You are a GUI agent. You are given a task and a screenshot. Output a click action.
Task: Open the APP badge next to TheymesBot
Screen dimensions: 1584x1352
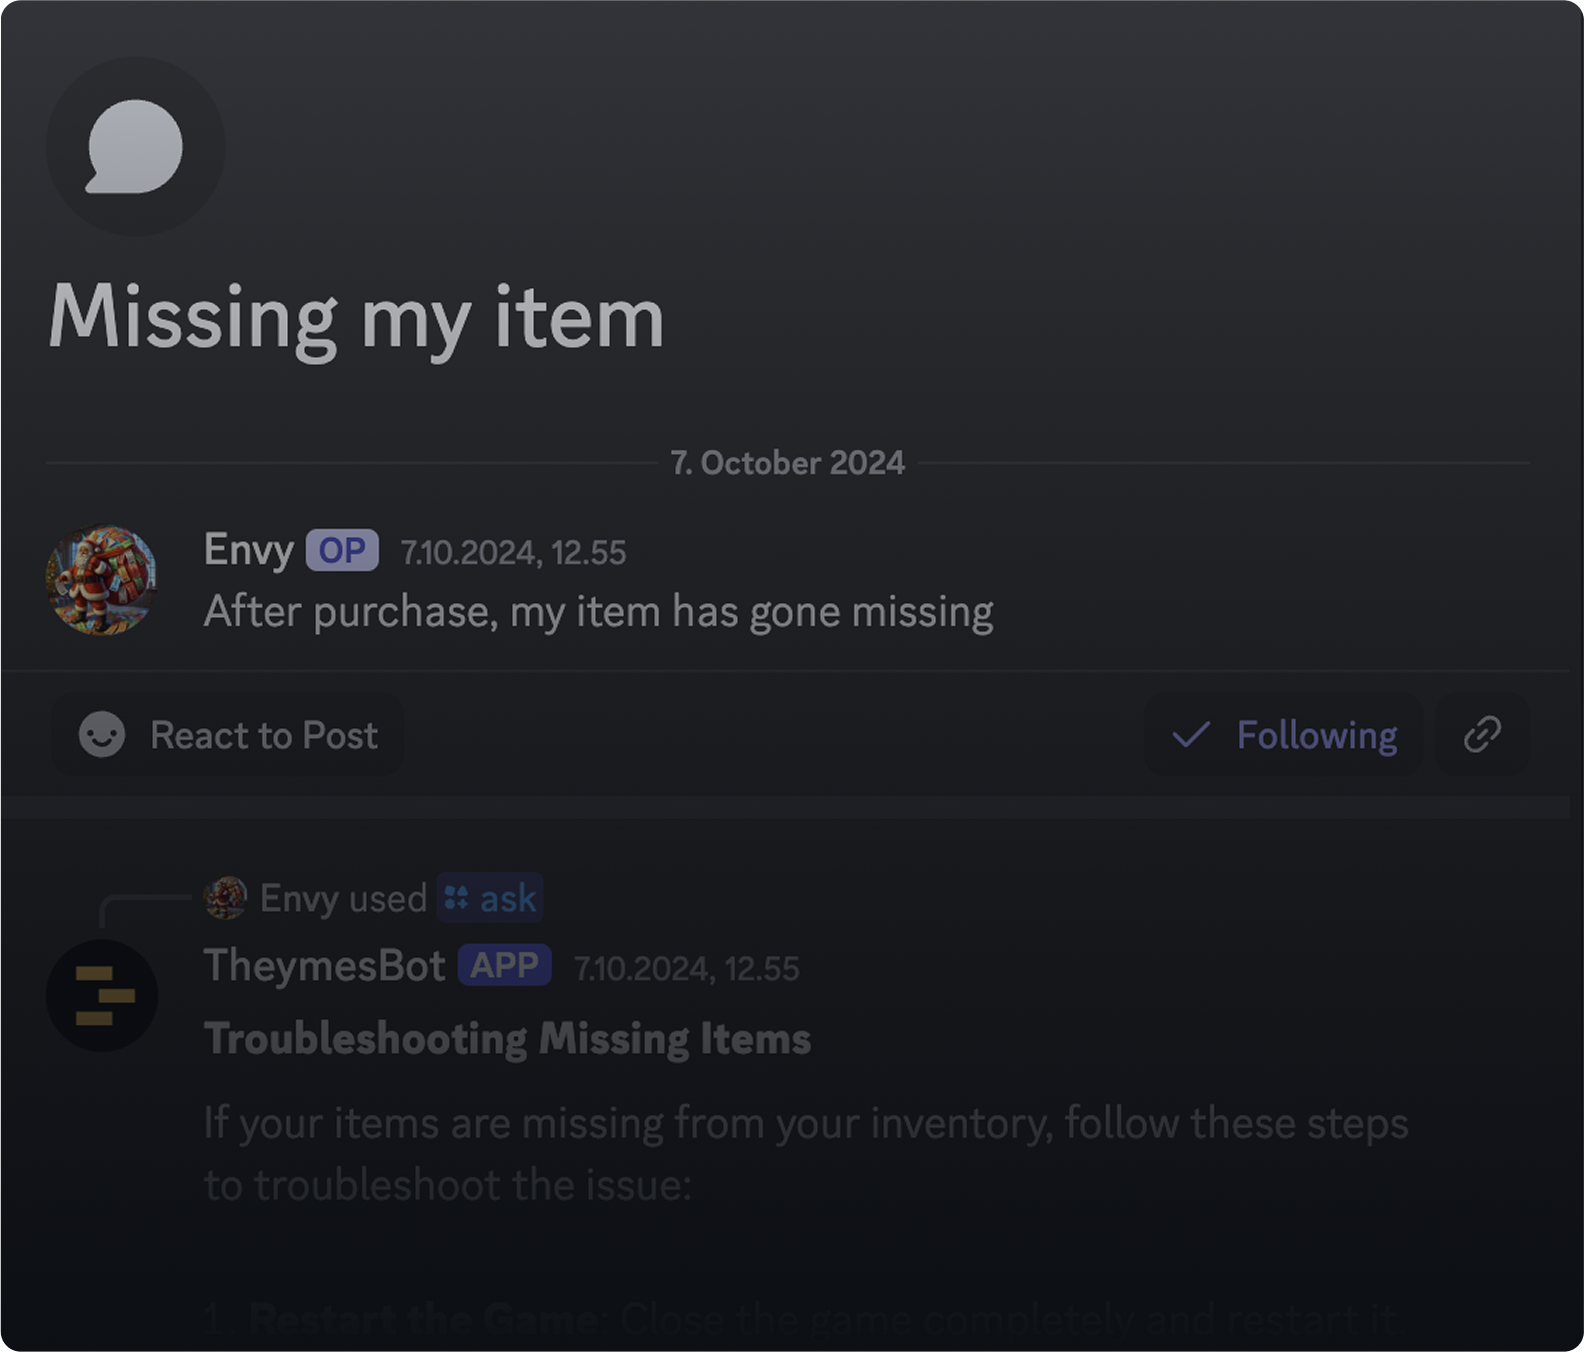click(x=505, y=965)
